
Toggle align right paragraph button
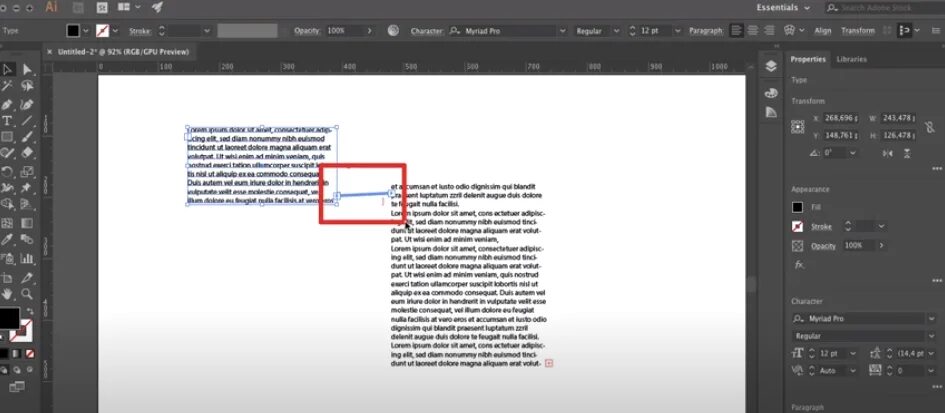click(x=769, y=30)
